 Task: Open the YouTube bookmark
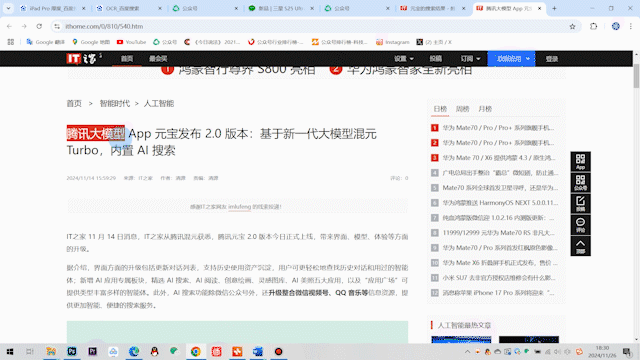(x=131, y=42)
